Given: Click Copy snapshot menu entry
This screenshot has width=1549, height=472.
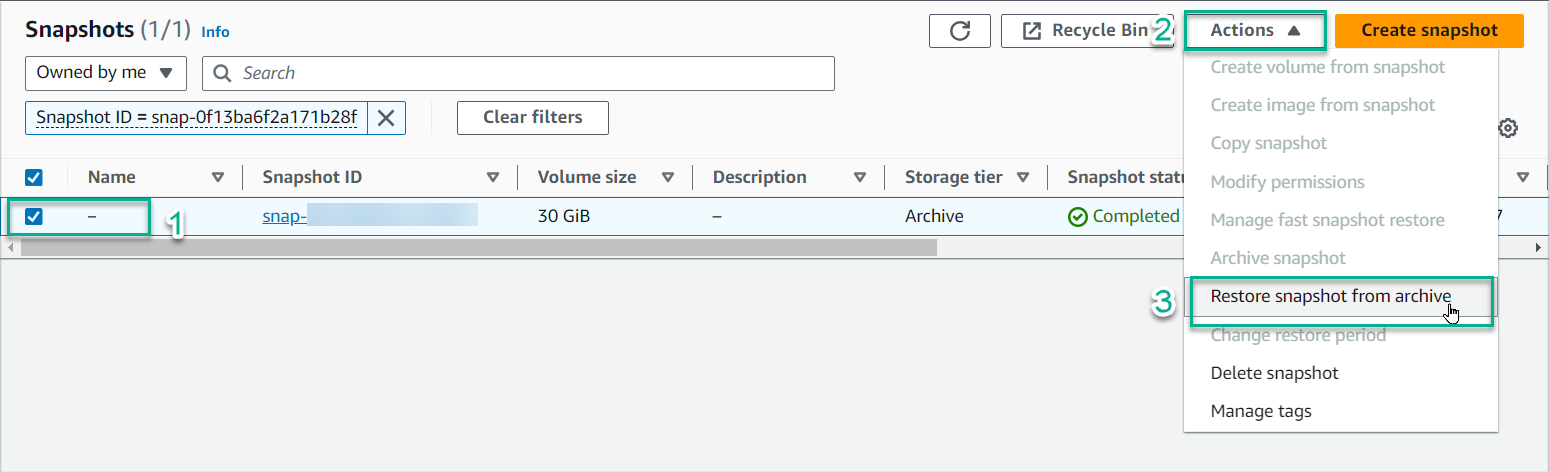Looking at the screenshot, I should (x=1340, y=143).
